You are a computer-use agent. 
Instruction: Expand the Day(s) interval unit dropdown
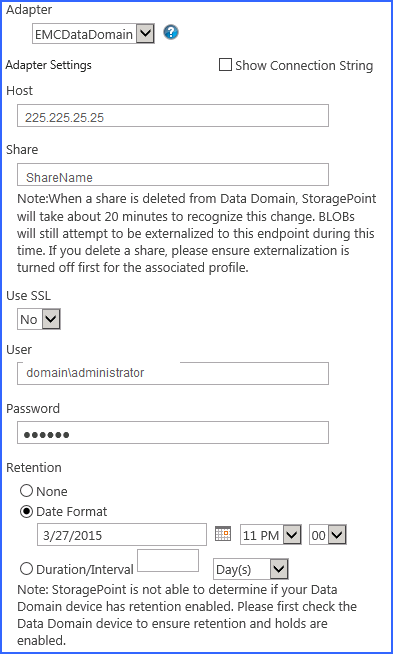tap(251, 569)
